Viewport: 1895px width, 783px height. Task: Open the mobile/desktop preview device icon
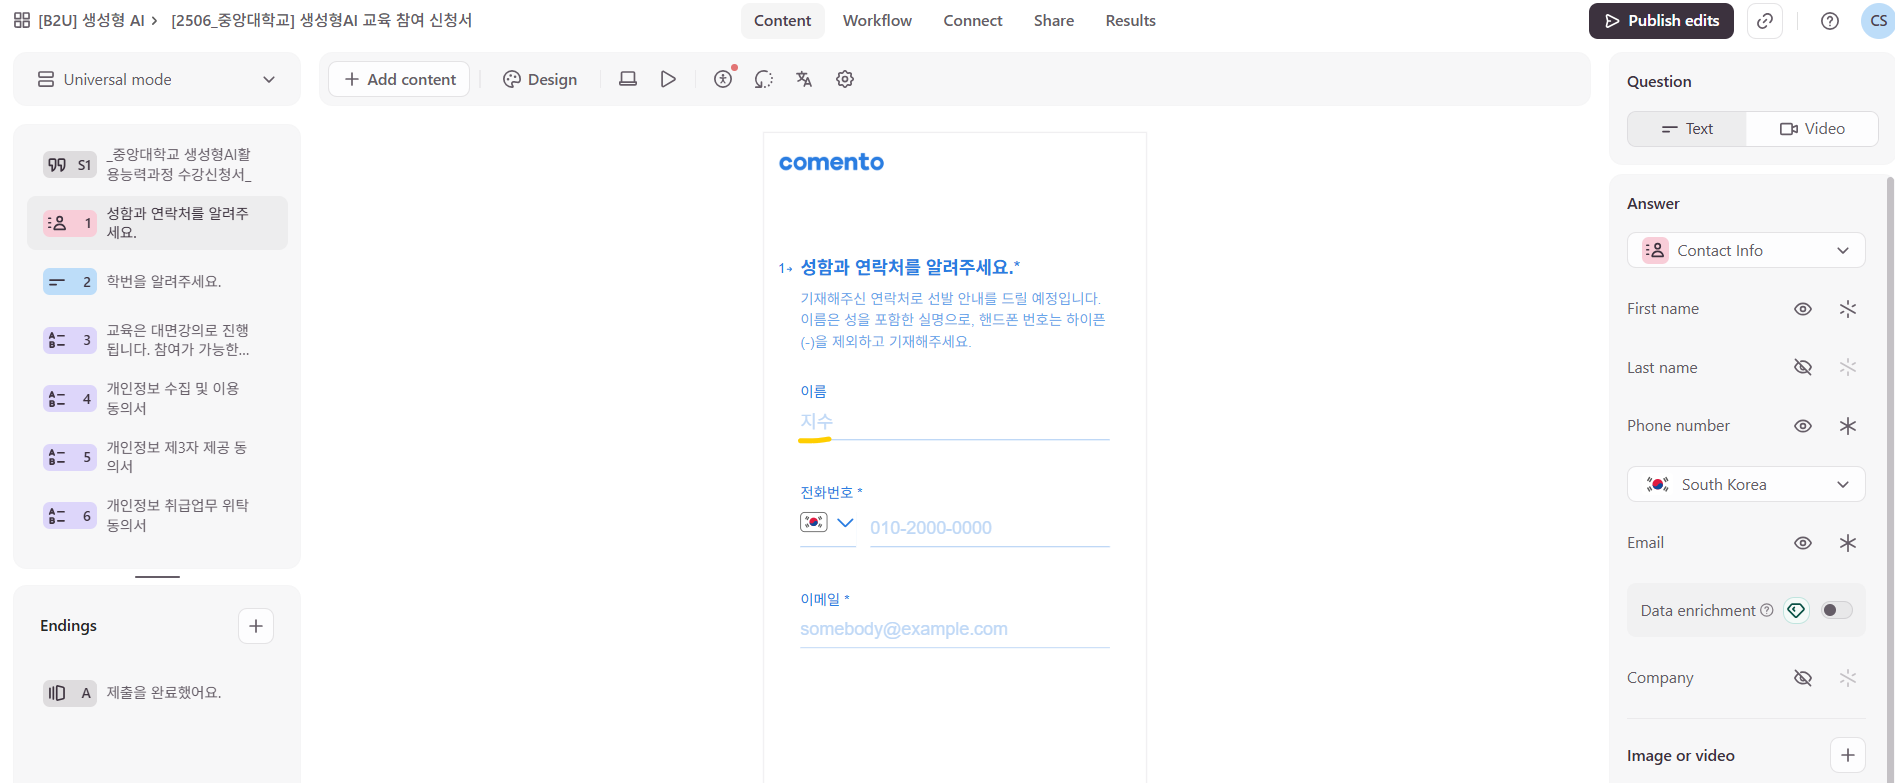click(628, 79)
